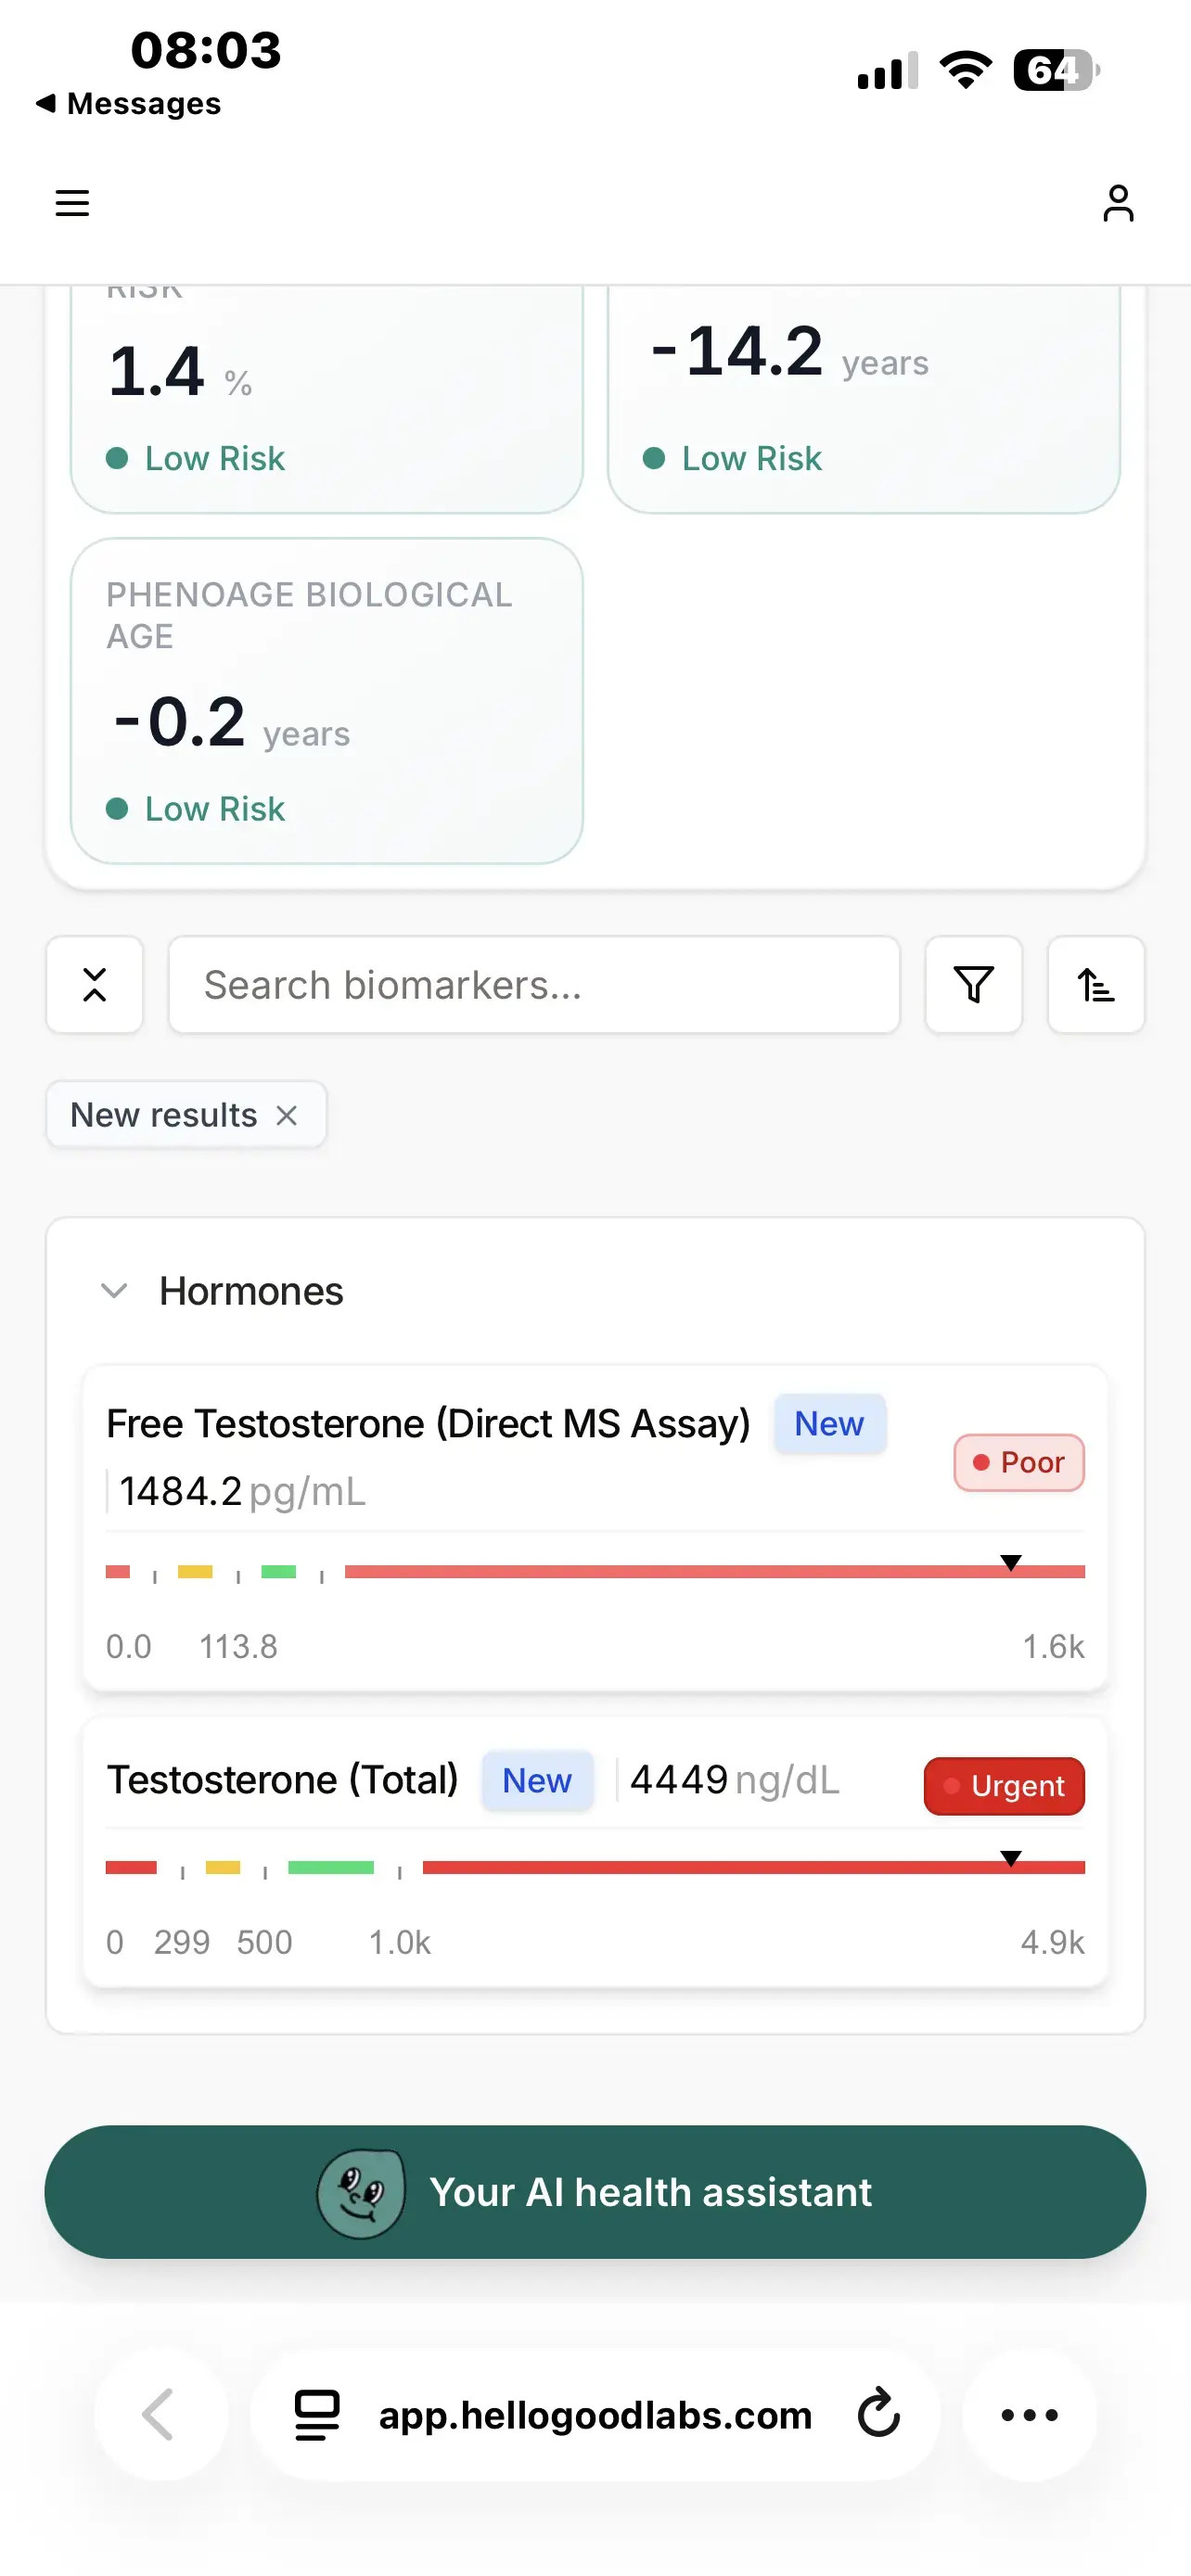Open Your AI health assistant
The height and width of the screenshot is (2576, 1191).
[x=595, y=2191]
